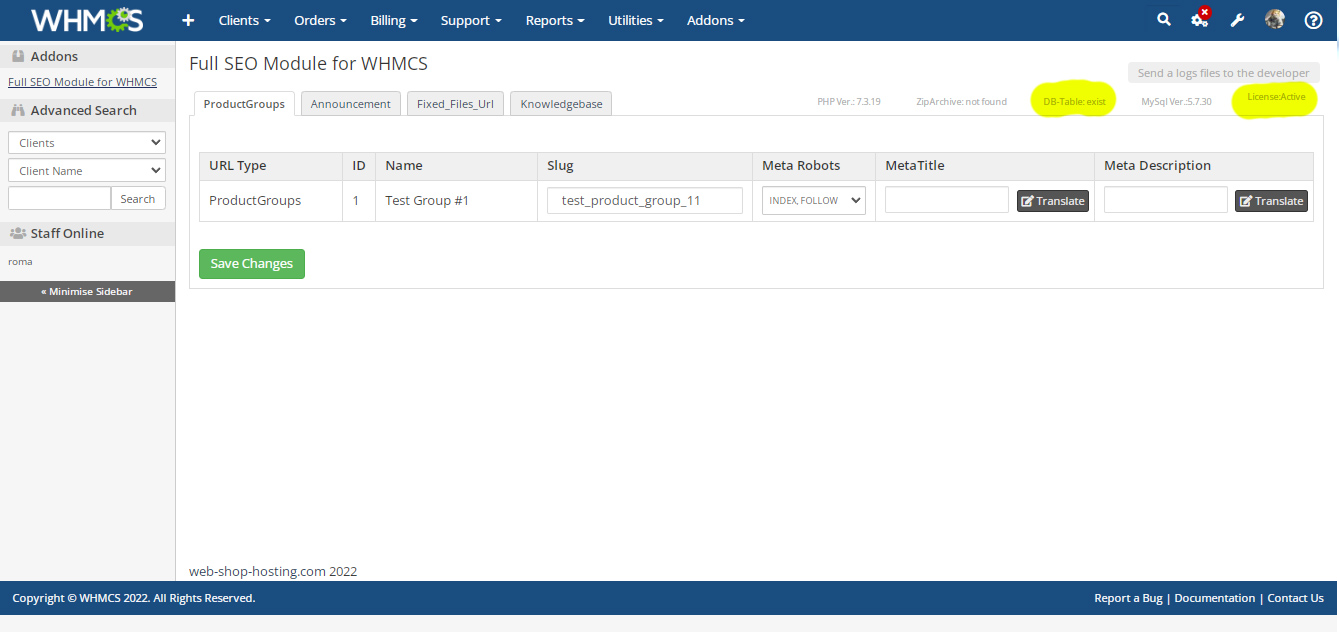Click the sidebar Search button
This screenshot has width=1339, height=632.
pyautogui.click(x=138, y=198)
